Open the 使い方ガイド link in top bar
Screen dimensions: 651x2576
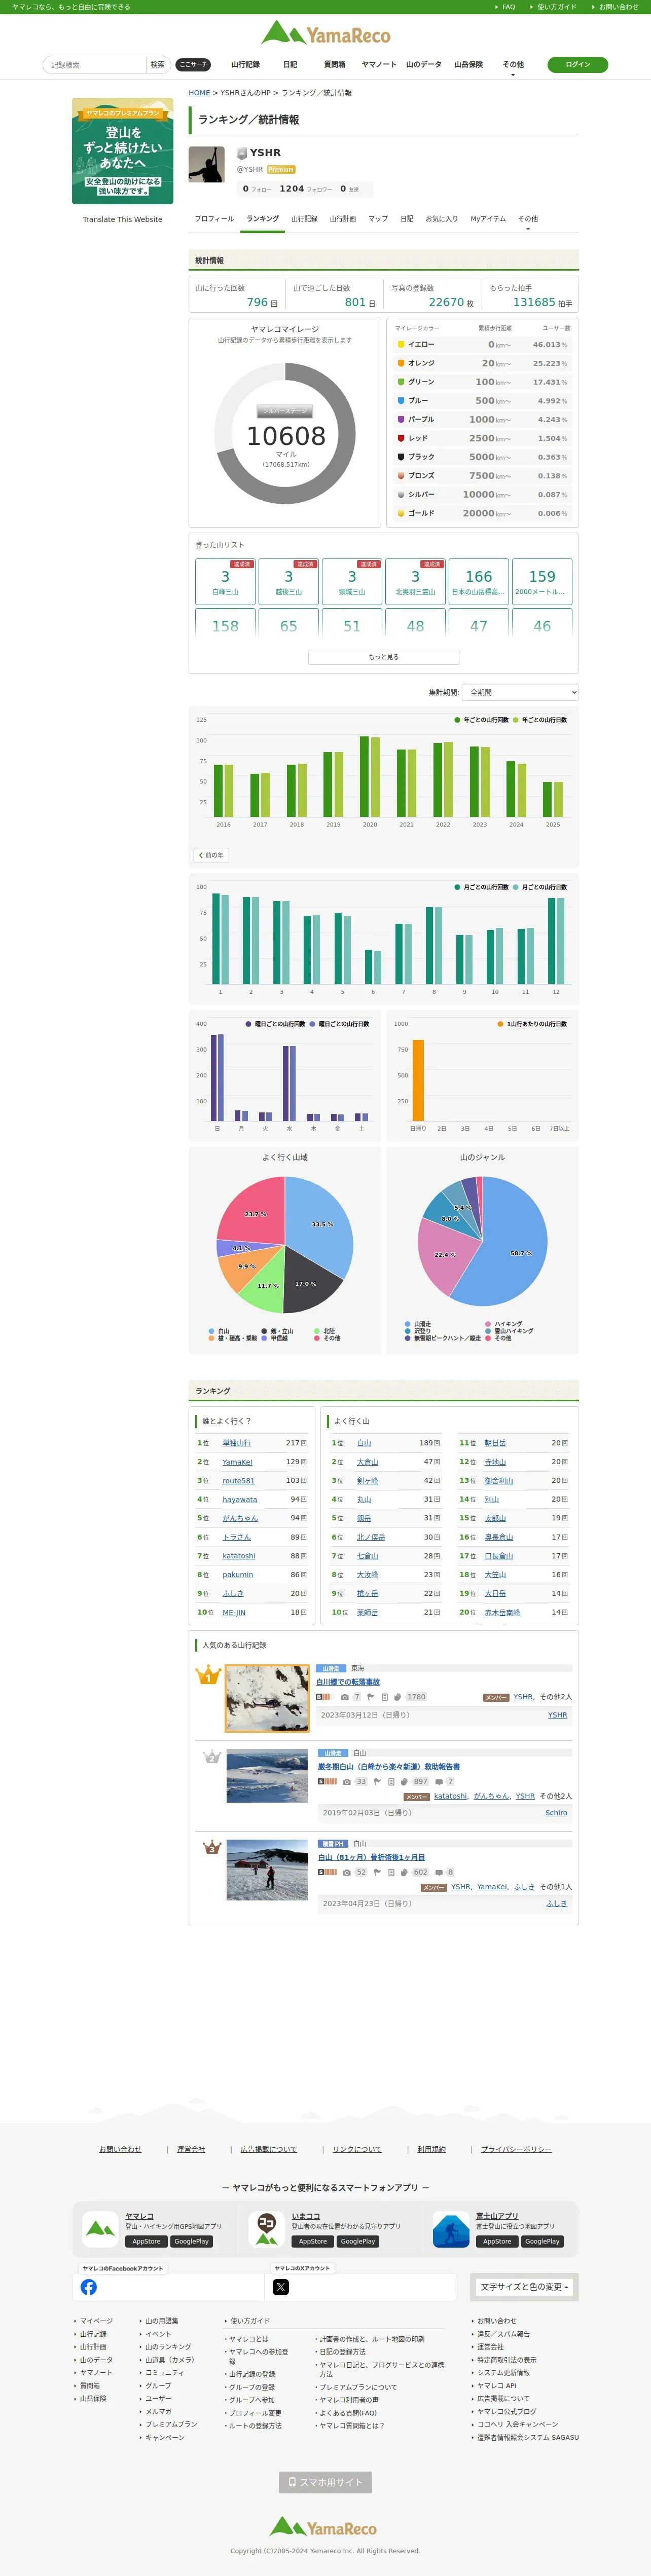point(556,7)
